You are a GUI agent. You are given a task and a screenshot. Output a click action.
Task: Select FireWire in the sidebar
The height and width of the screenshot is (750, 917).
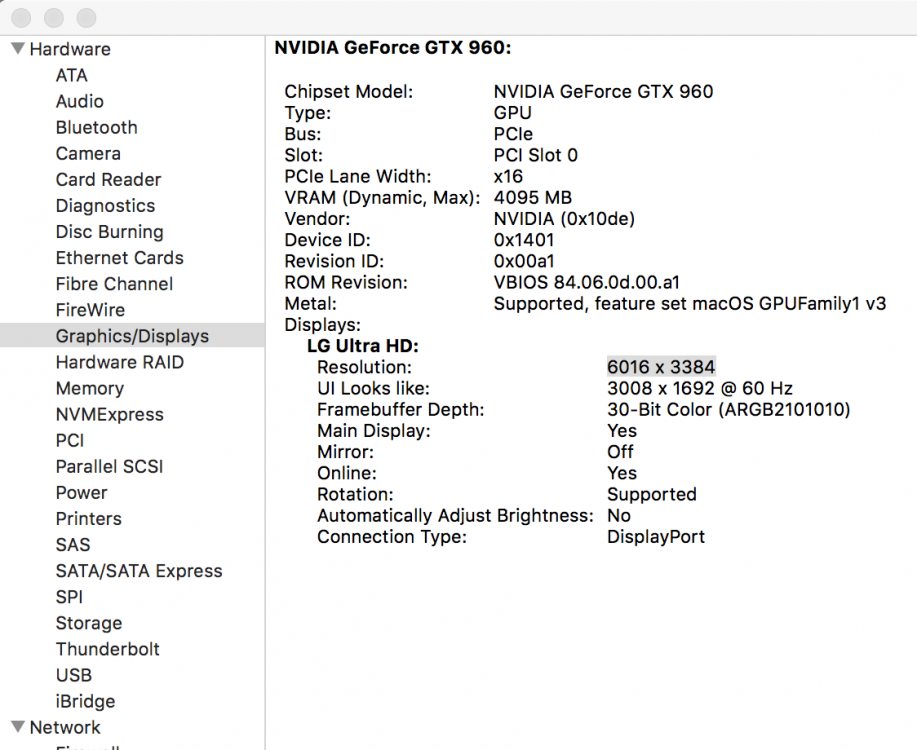[90, 310]
